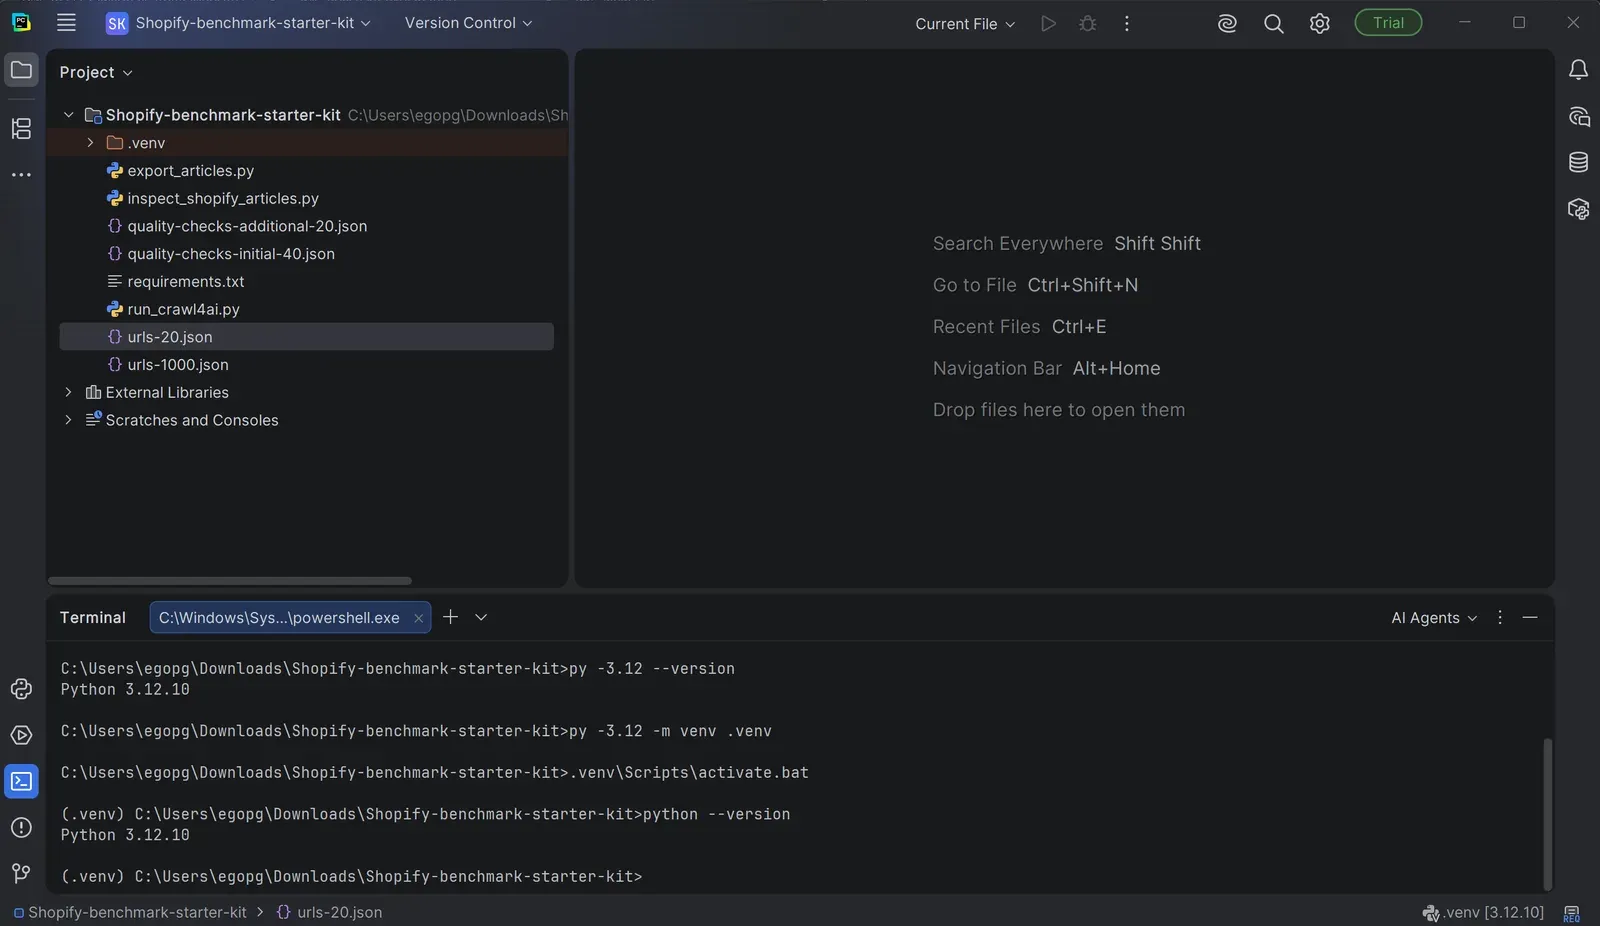
Task: Toggle the Terminal tool window button
Action: (x=21, y=781)
